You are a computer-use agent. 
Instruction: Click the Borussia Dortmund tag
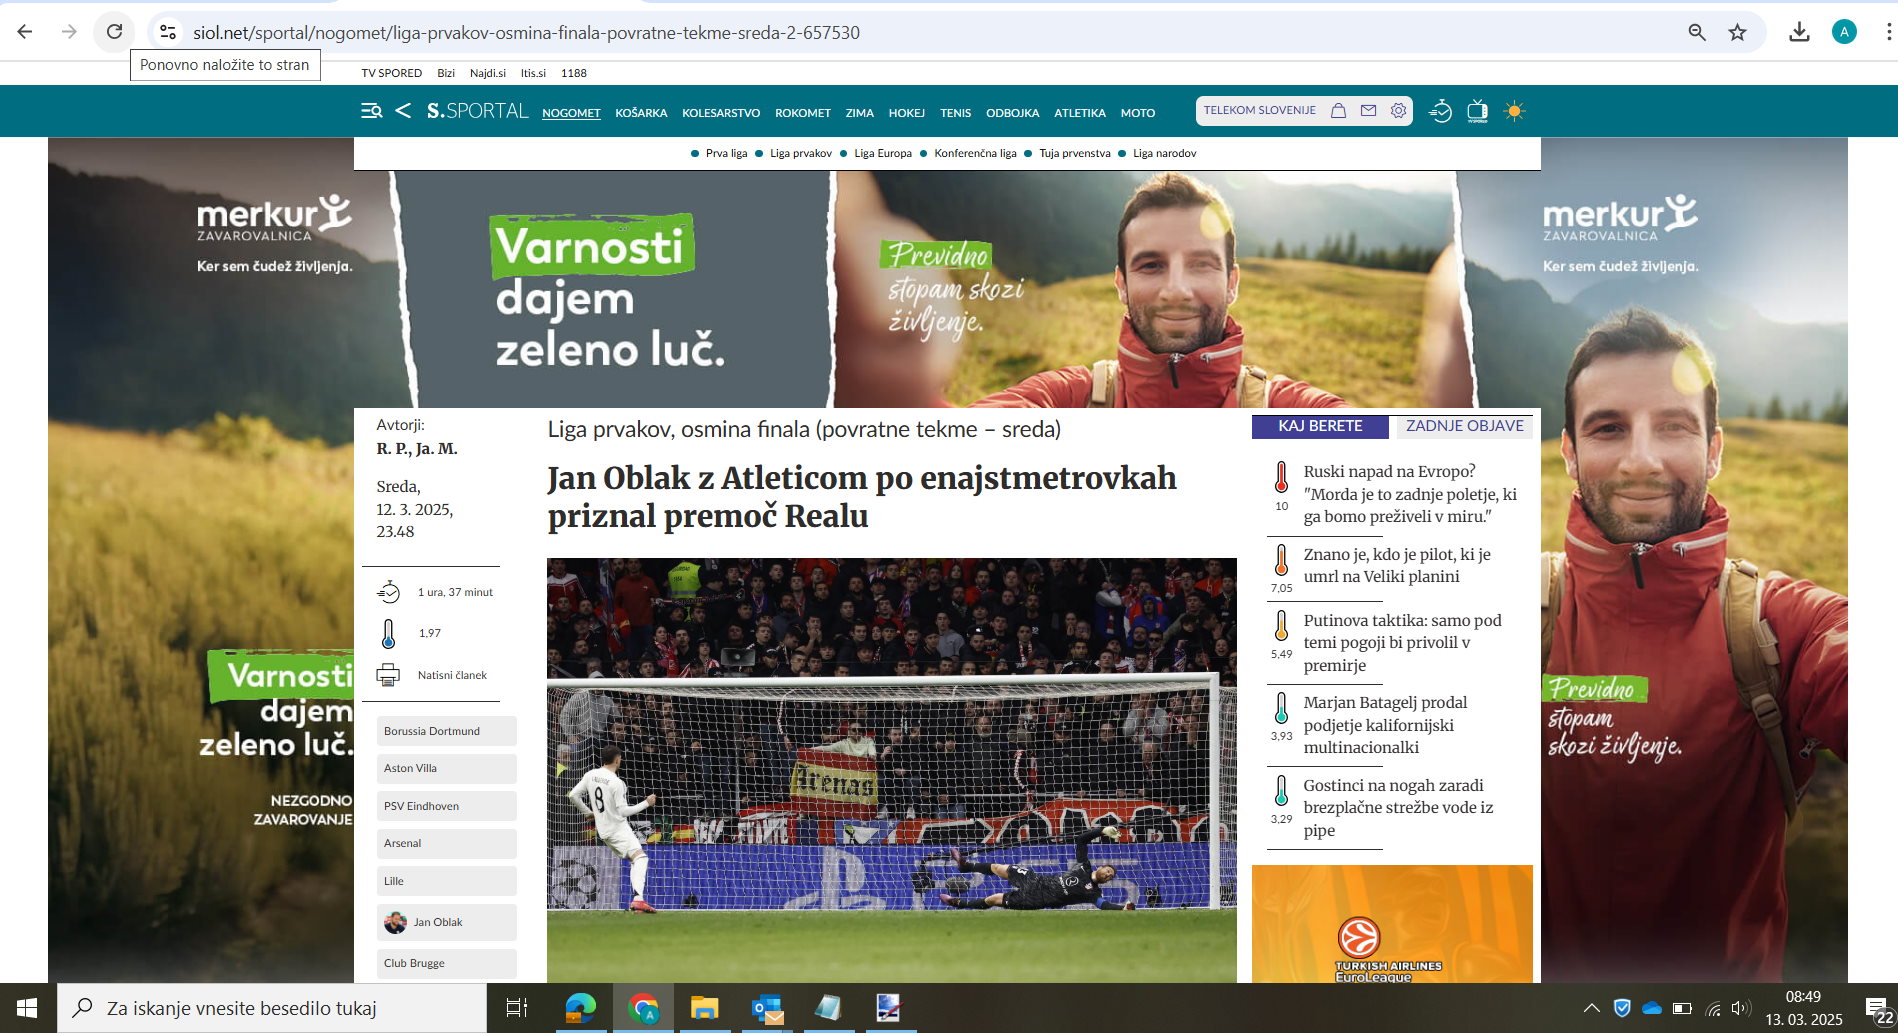point(432,731)
